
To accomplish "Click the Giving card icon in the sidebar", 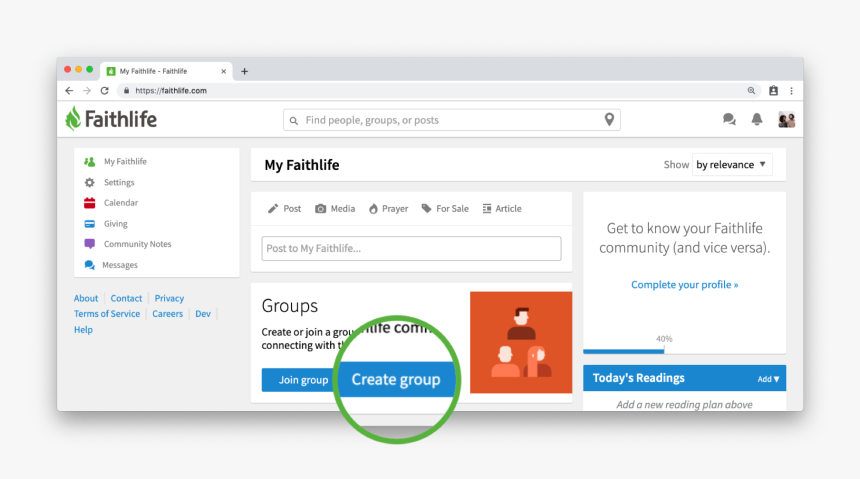I will 89,224.
